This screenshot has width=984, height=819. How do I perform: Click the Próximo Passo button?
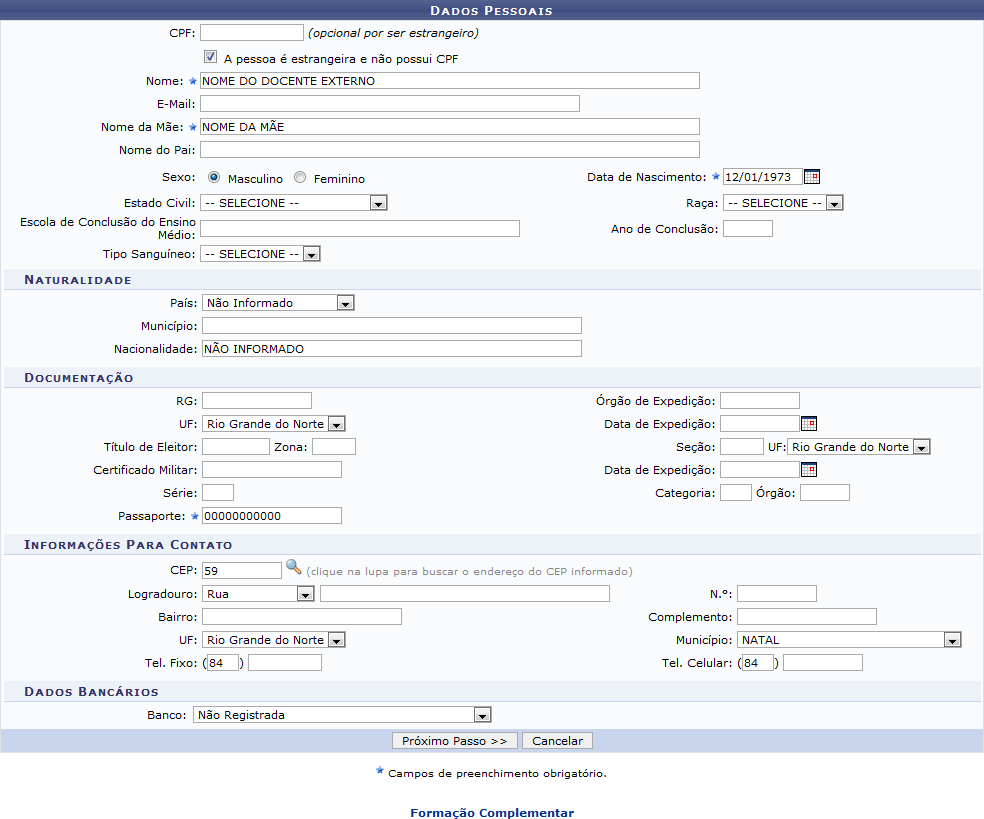click(x=455, y=741)
